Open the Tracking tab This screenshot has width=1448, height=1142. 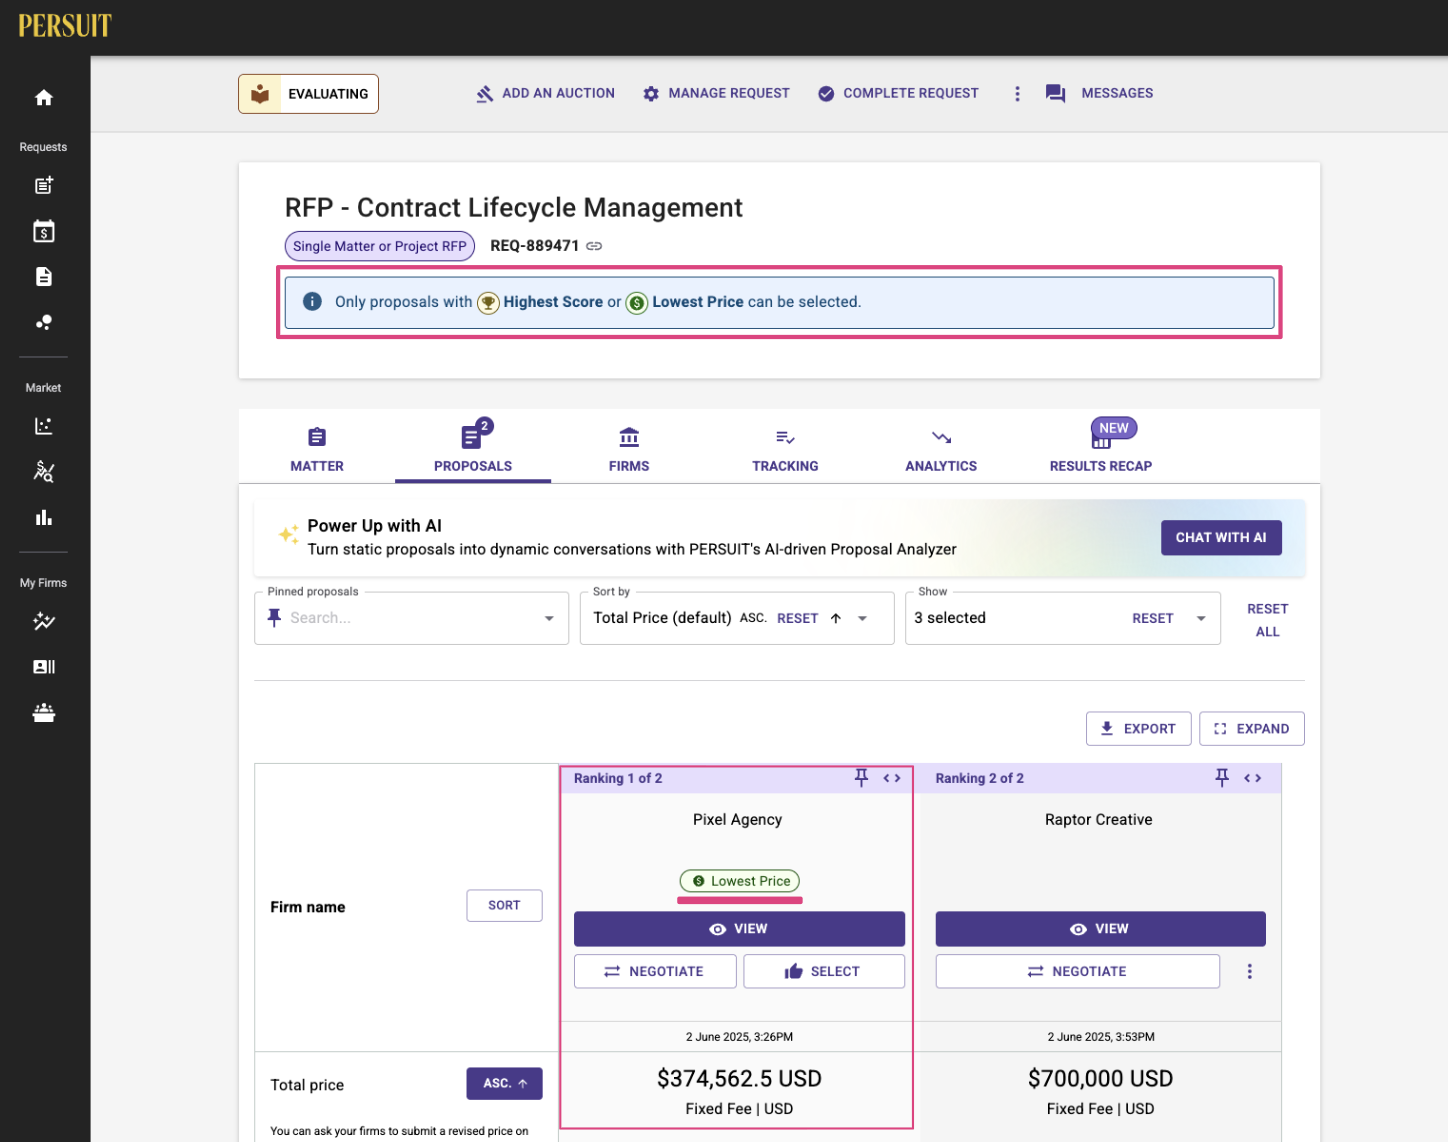click(785, 450)
